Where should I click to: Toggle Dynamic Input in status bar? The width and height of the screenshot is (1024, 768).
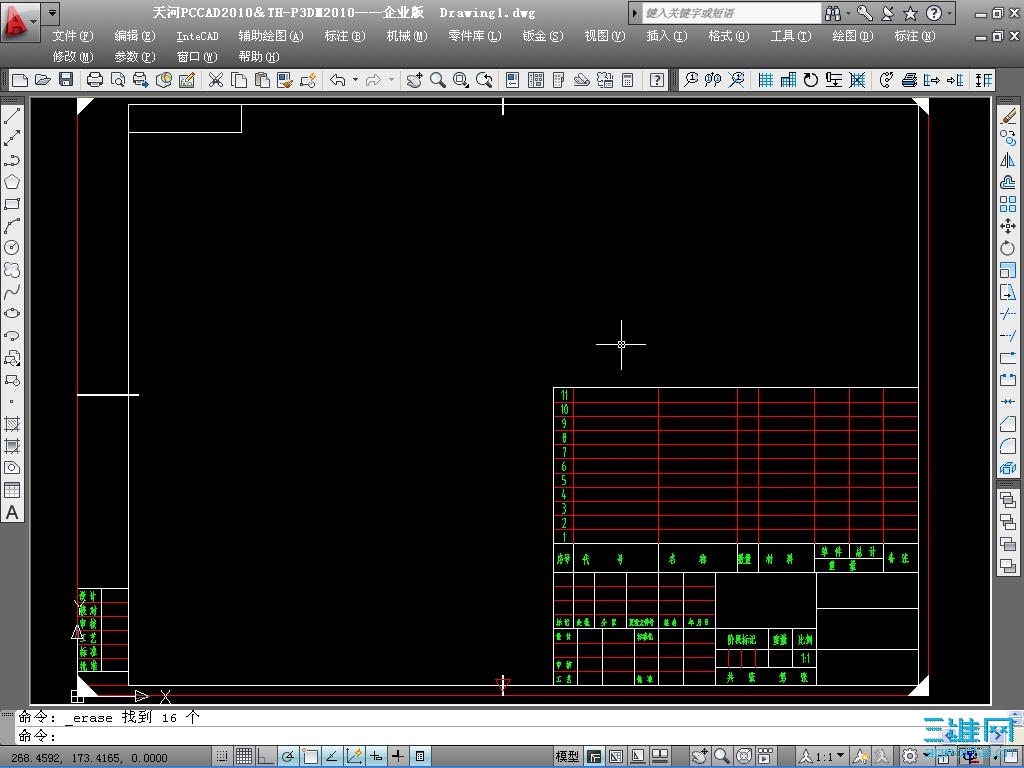pyautogui.click(x=376, y=756)
